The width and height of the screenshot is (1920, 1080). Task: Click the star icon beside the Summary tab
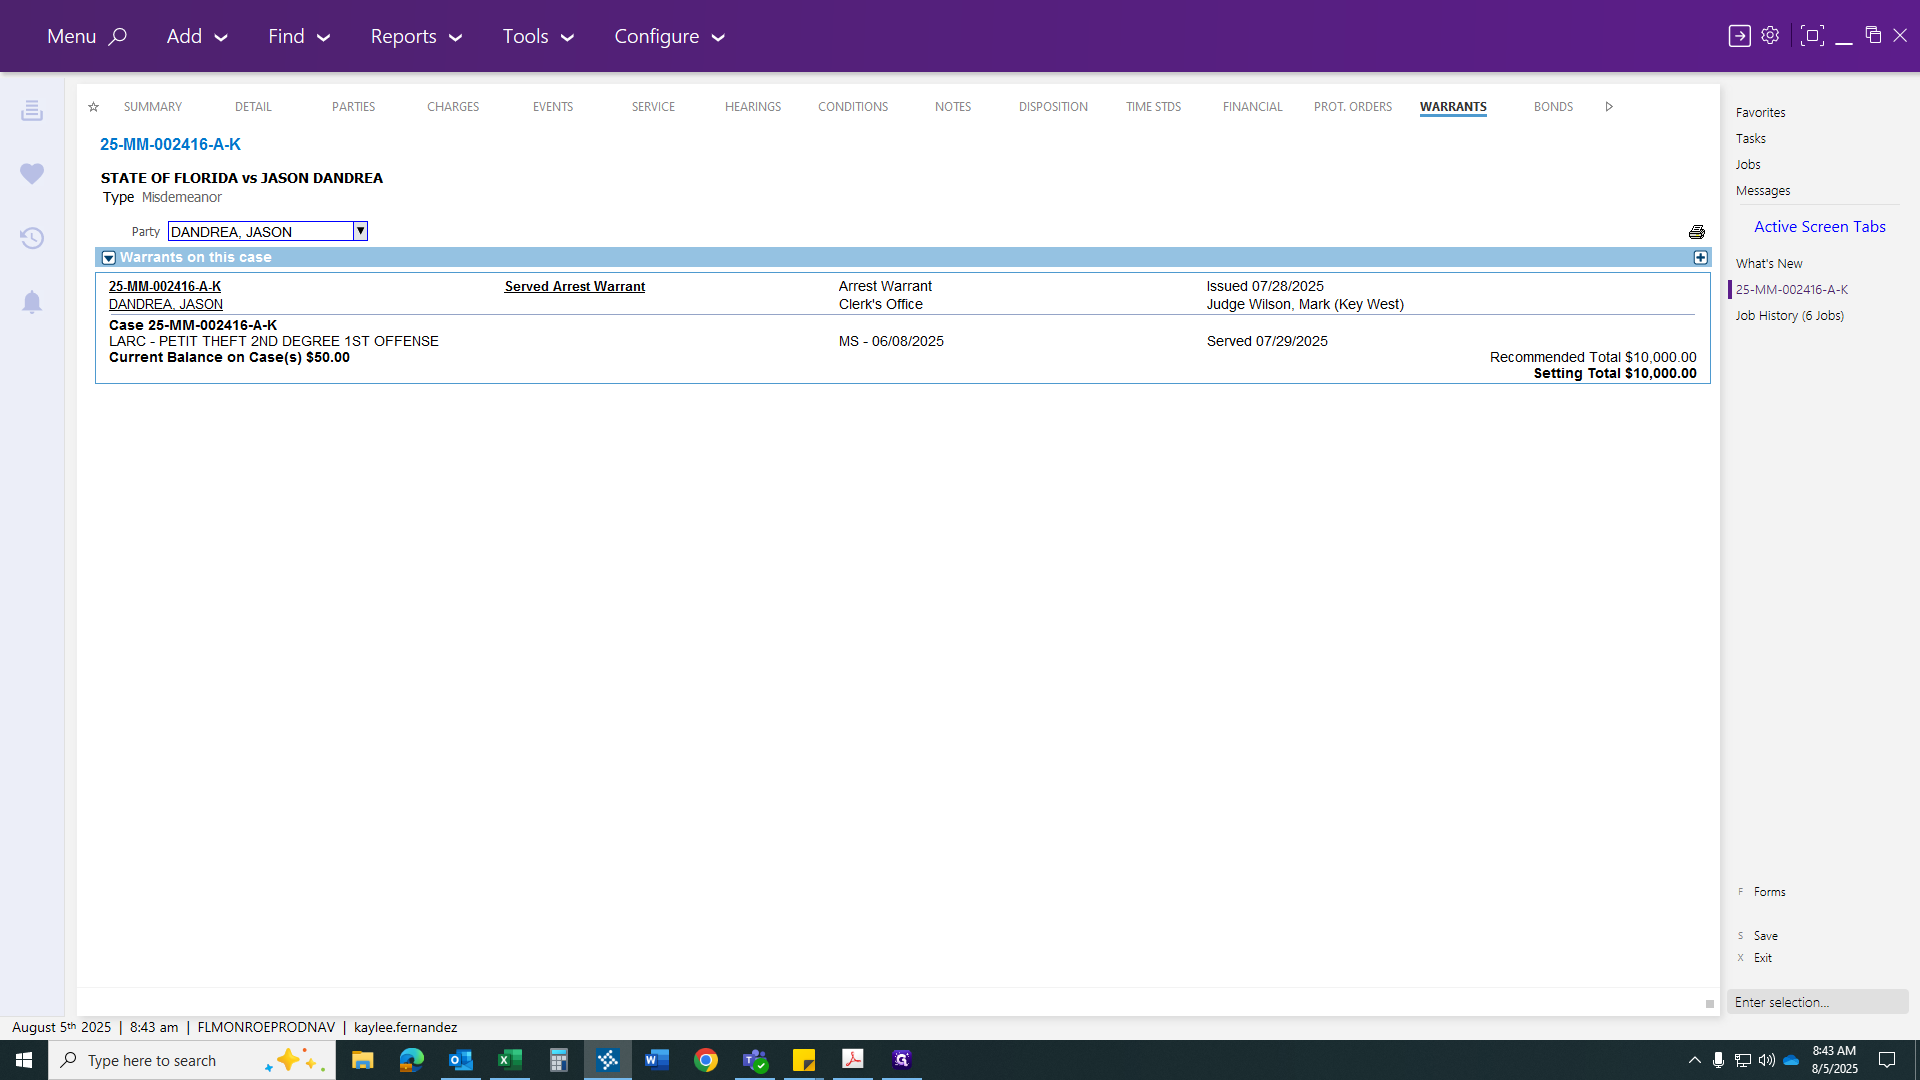[x=93, y=107]
